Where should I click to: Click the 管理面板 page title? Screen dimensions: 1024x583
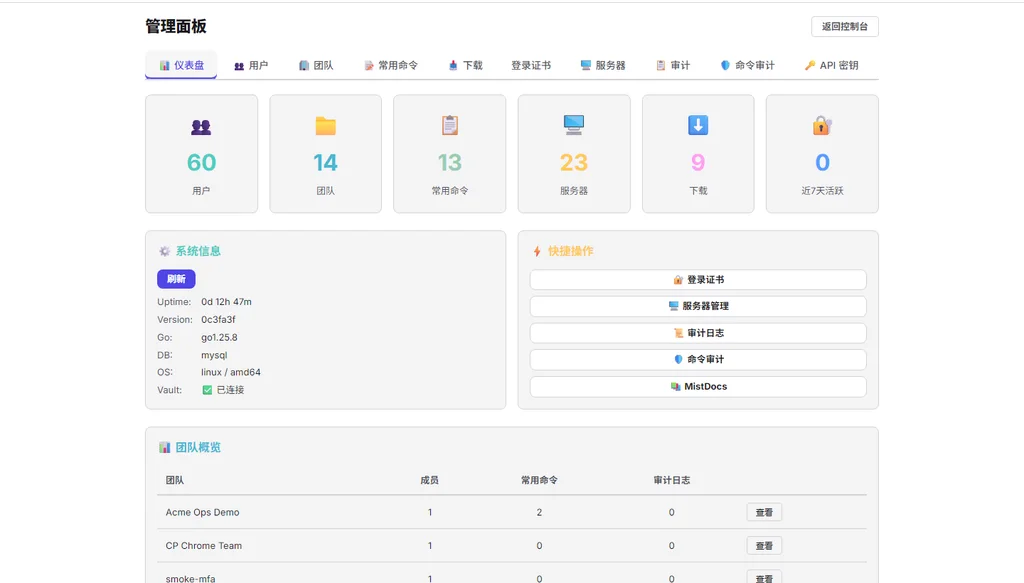[176, 26]
